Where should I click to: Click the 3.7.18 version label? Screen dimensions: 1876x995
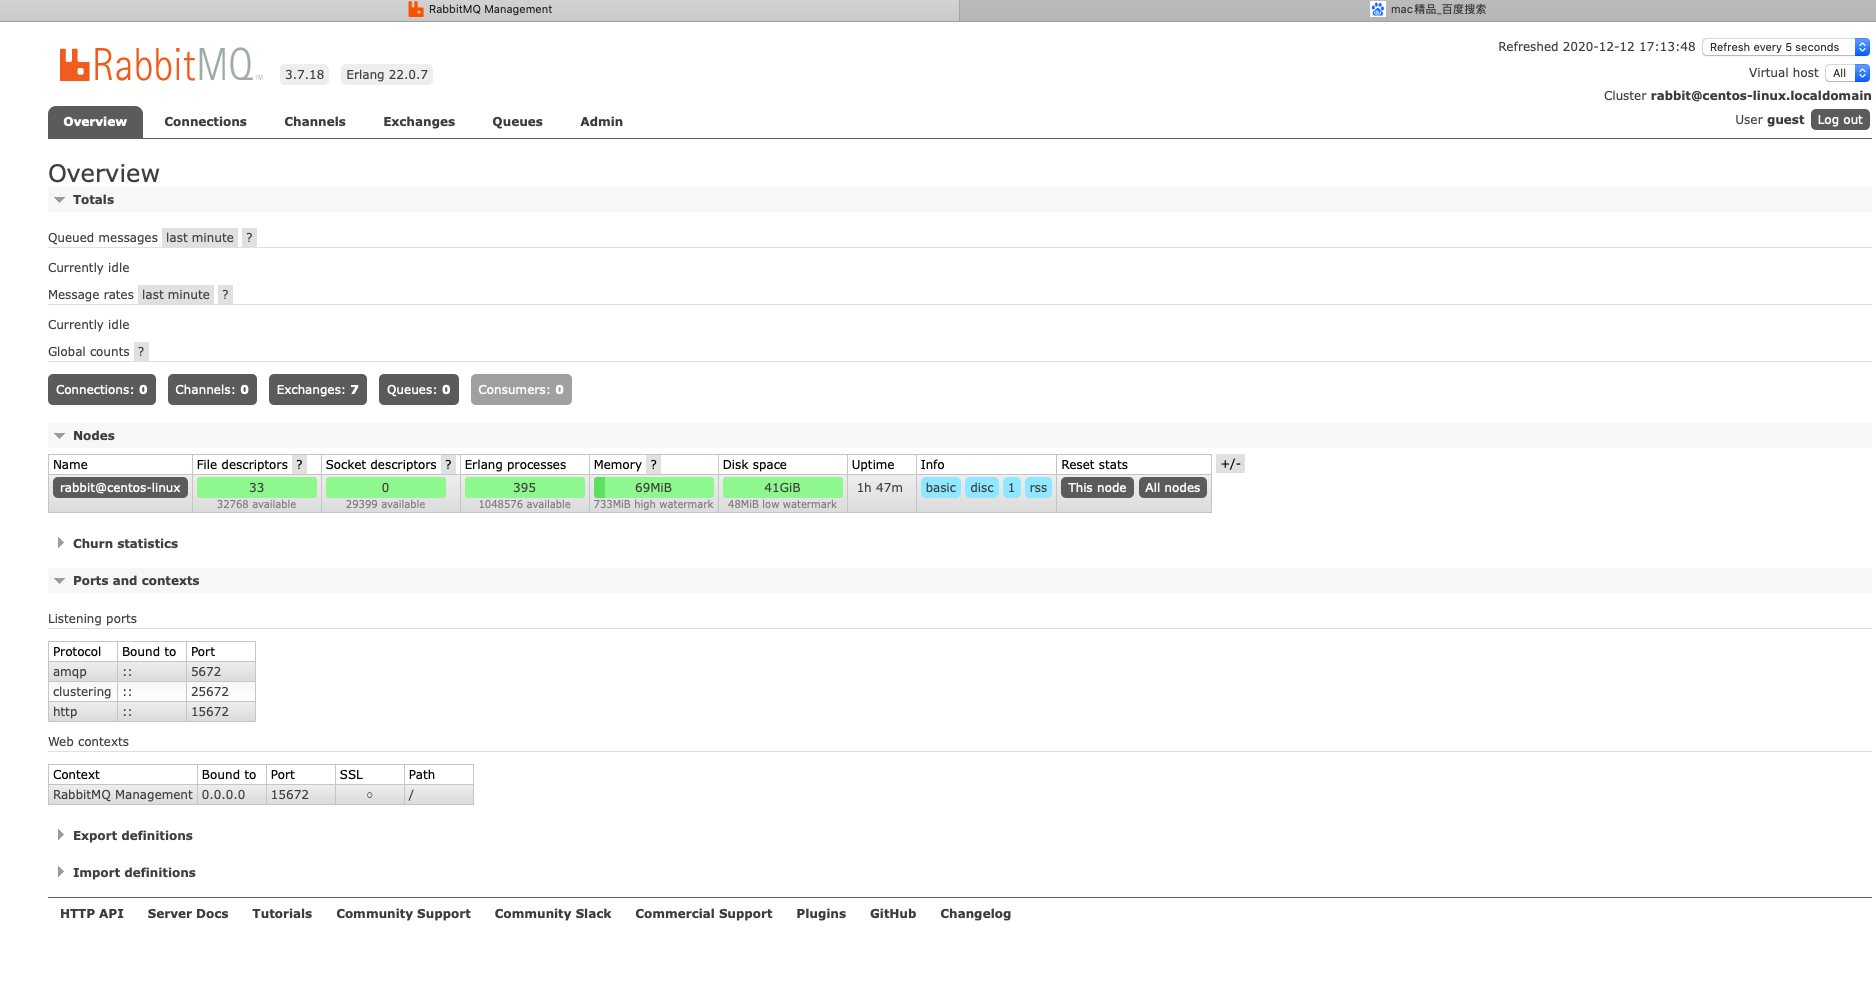click(305, 75)
